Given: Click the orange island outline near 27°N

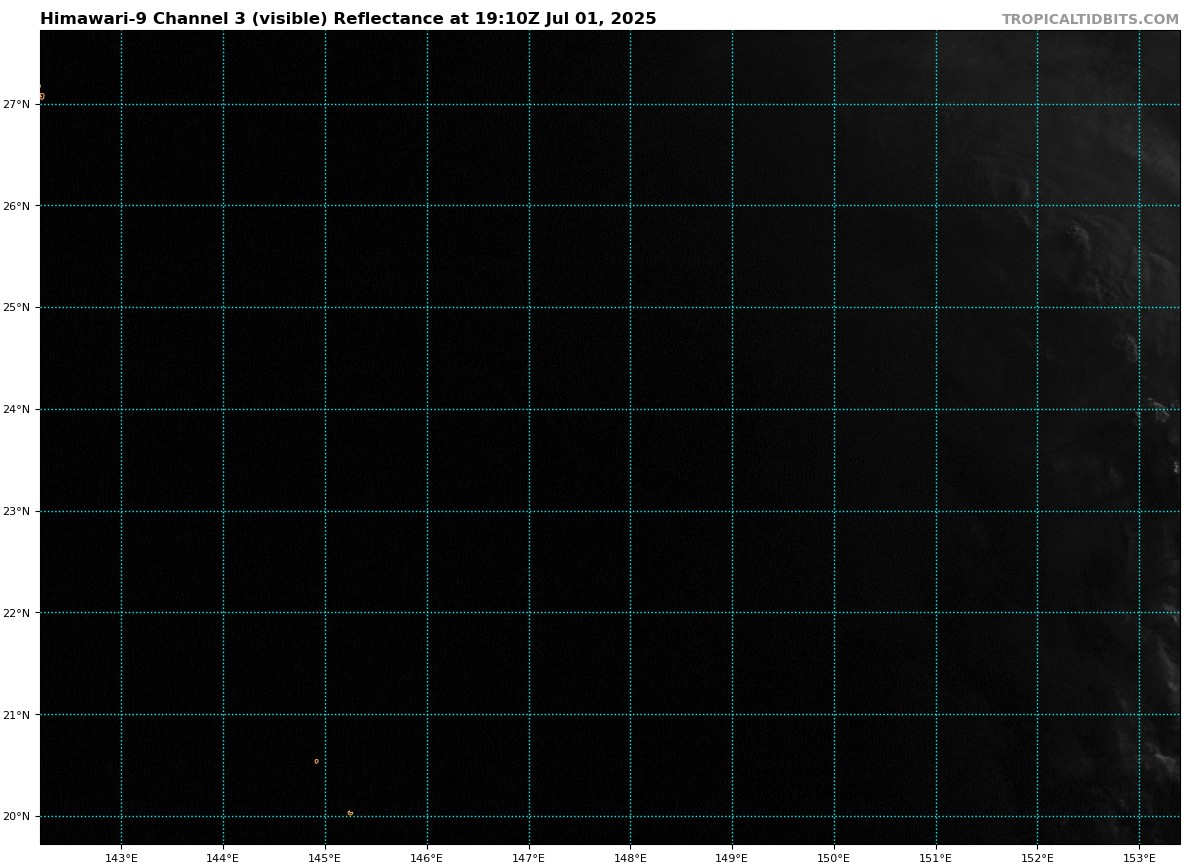Looking at the screenshot, I should pyautogui.click(x=41, y=96).
